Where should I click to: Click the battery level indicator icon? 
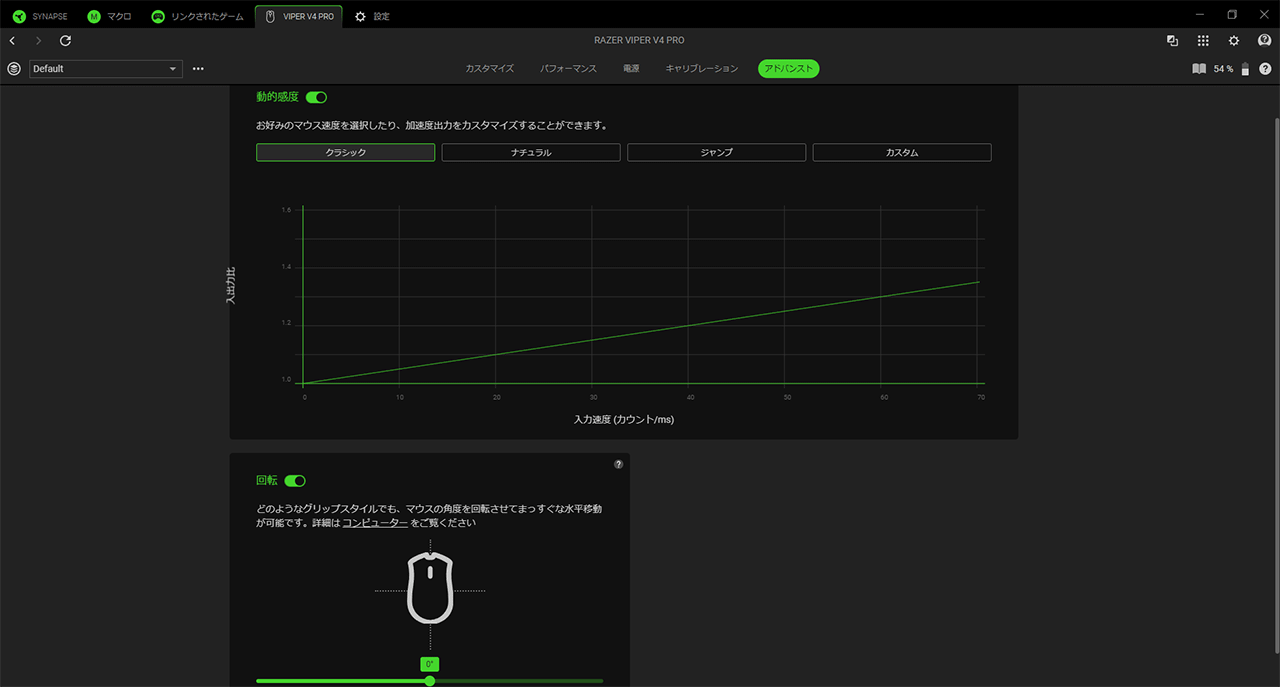[1245, 69]
